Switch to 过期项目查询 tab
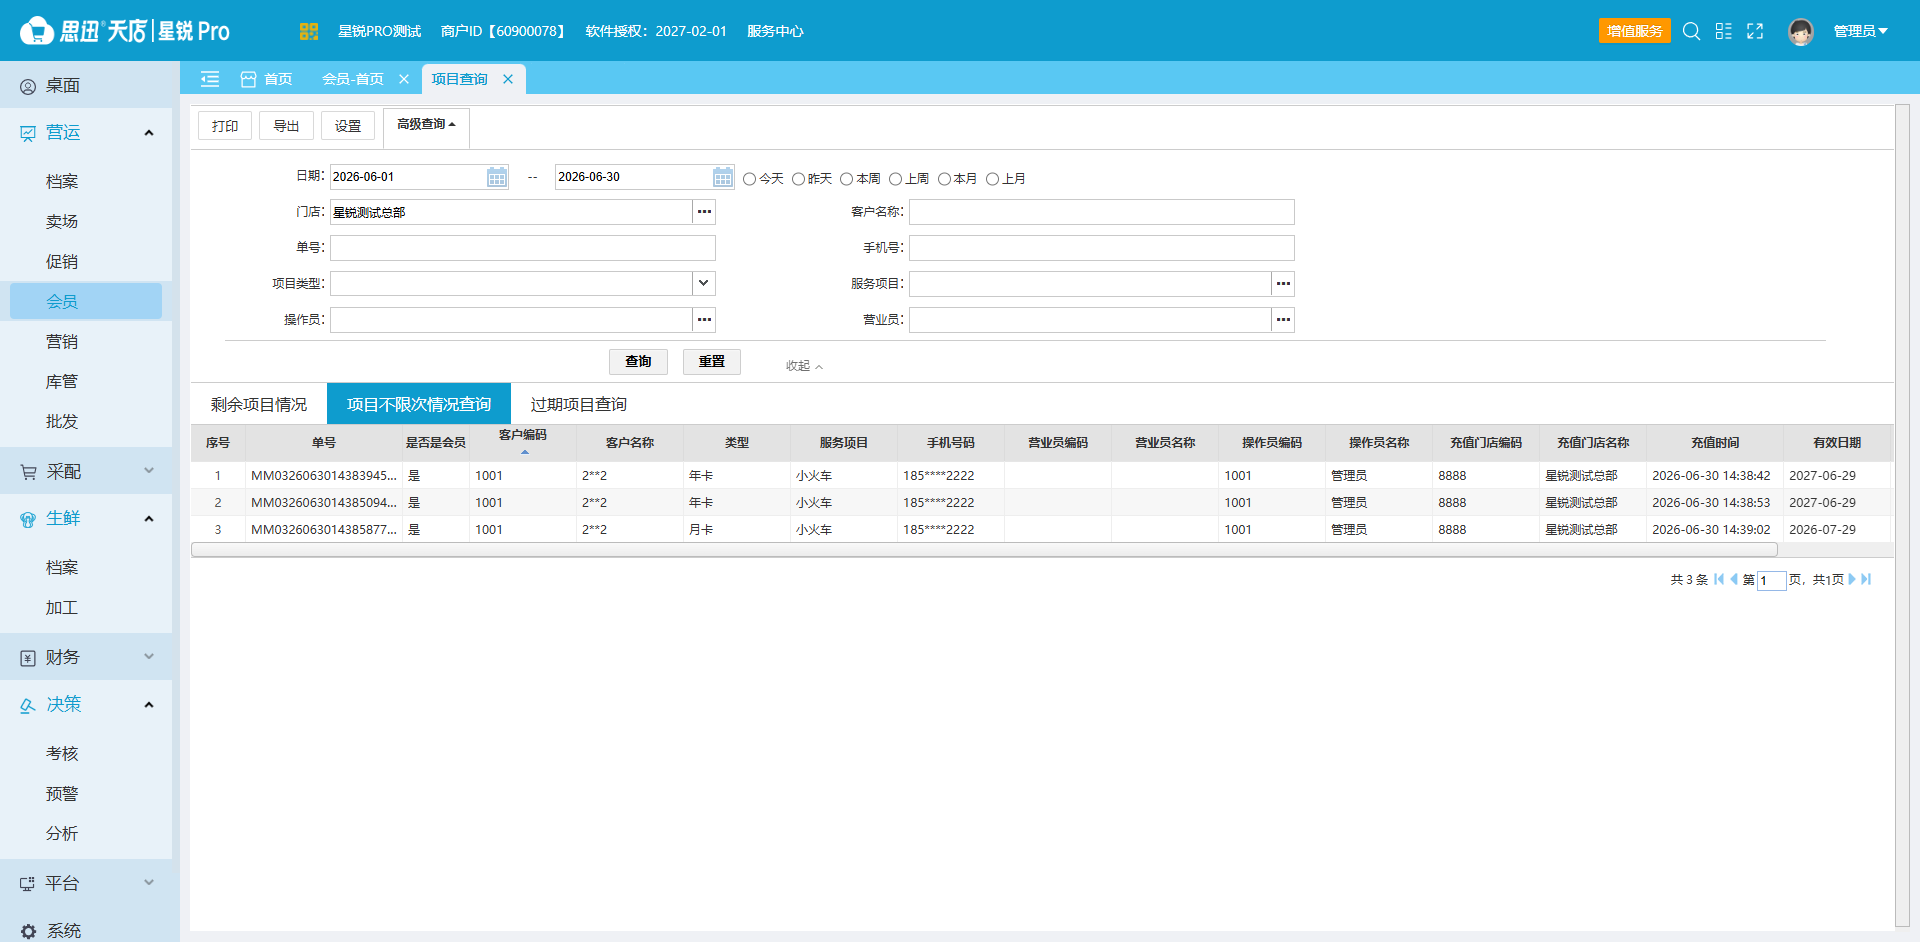 [578, 404]
